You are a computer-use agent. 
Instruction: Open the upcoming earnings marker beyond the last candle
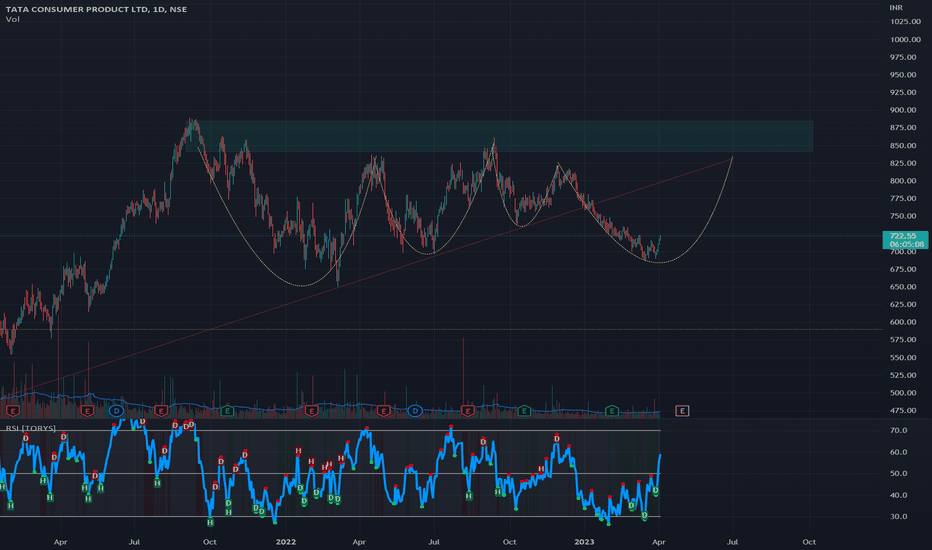tap(682, 411)
